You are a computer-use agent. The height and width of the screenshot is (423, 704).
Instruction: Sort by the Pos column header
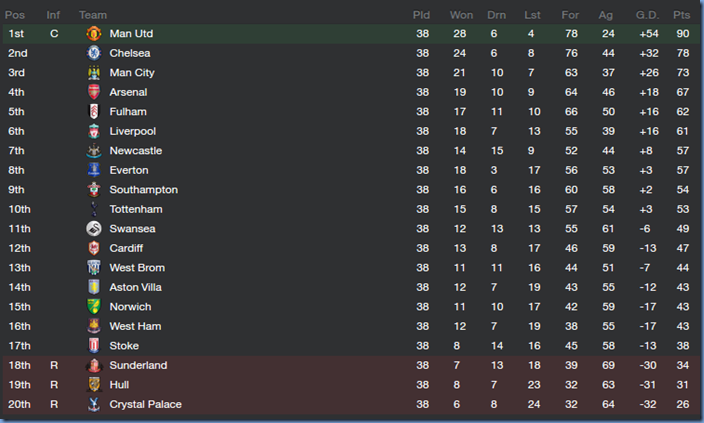tap(17, 14)
